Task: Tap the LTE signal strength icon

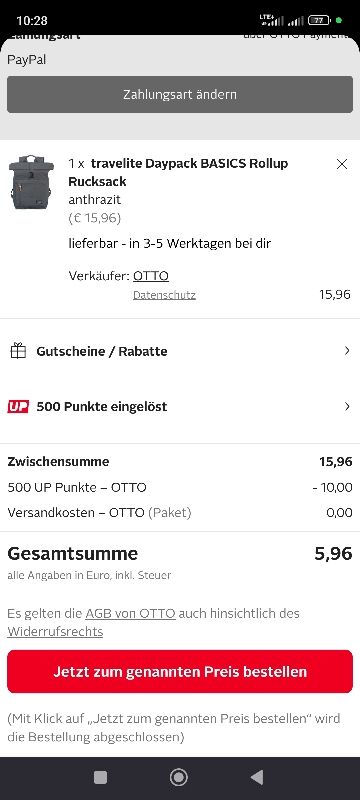Action: (x=271, y=20)
